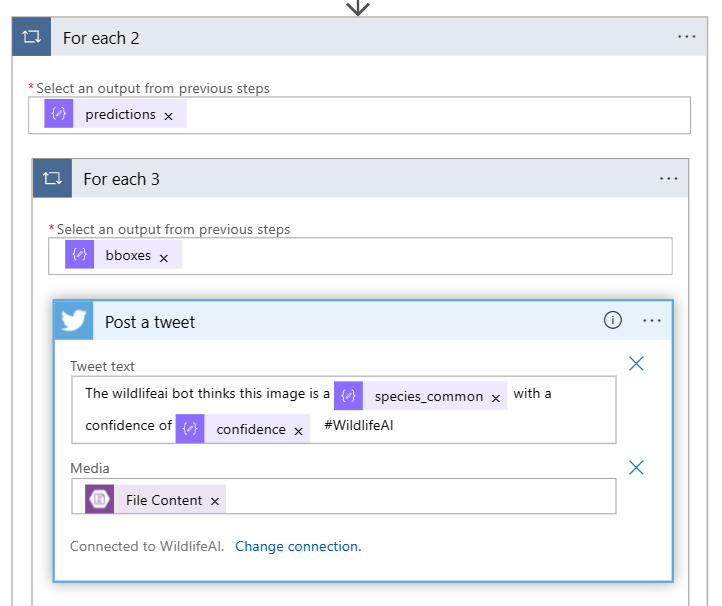Open the Post a tweet info icon

tap(612, 321)
